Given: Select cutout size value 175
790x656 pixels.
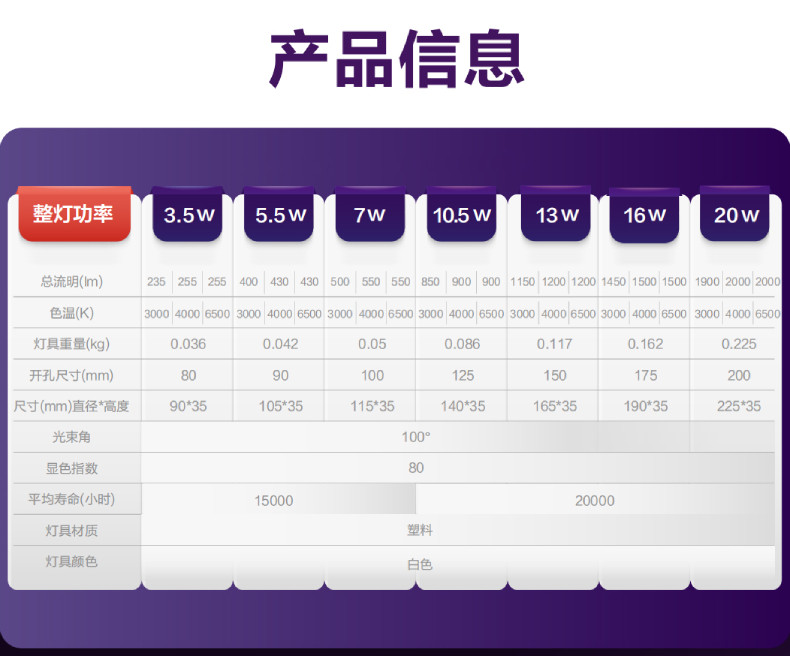Looking at the screenshot, I should coord(645,375).
